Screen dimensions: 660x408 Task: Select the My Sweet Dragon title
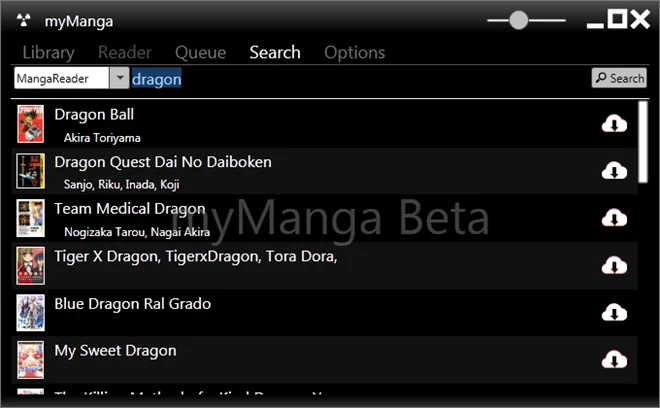[x=115, y=351]
